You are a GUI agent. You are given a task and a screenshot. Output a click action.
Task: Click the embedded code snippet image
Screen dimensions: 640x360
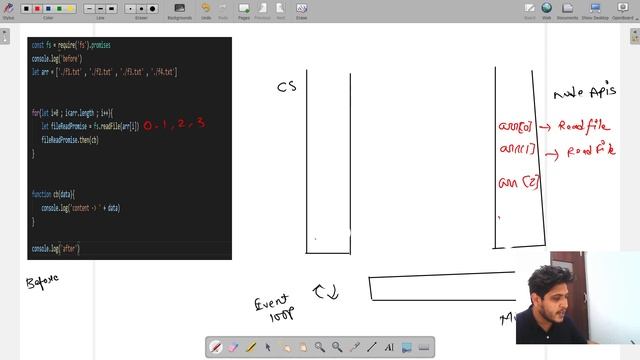click(x=129, y=148)
